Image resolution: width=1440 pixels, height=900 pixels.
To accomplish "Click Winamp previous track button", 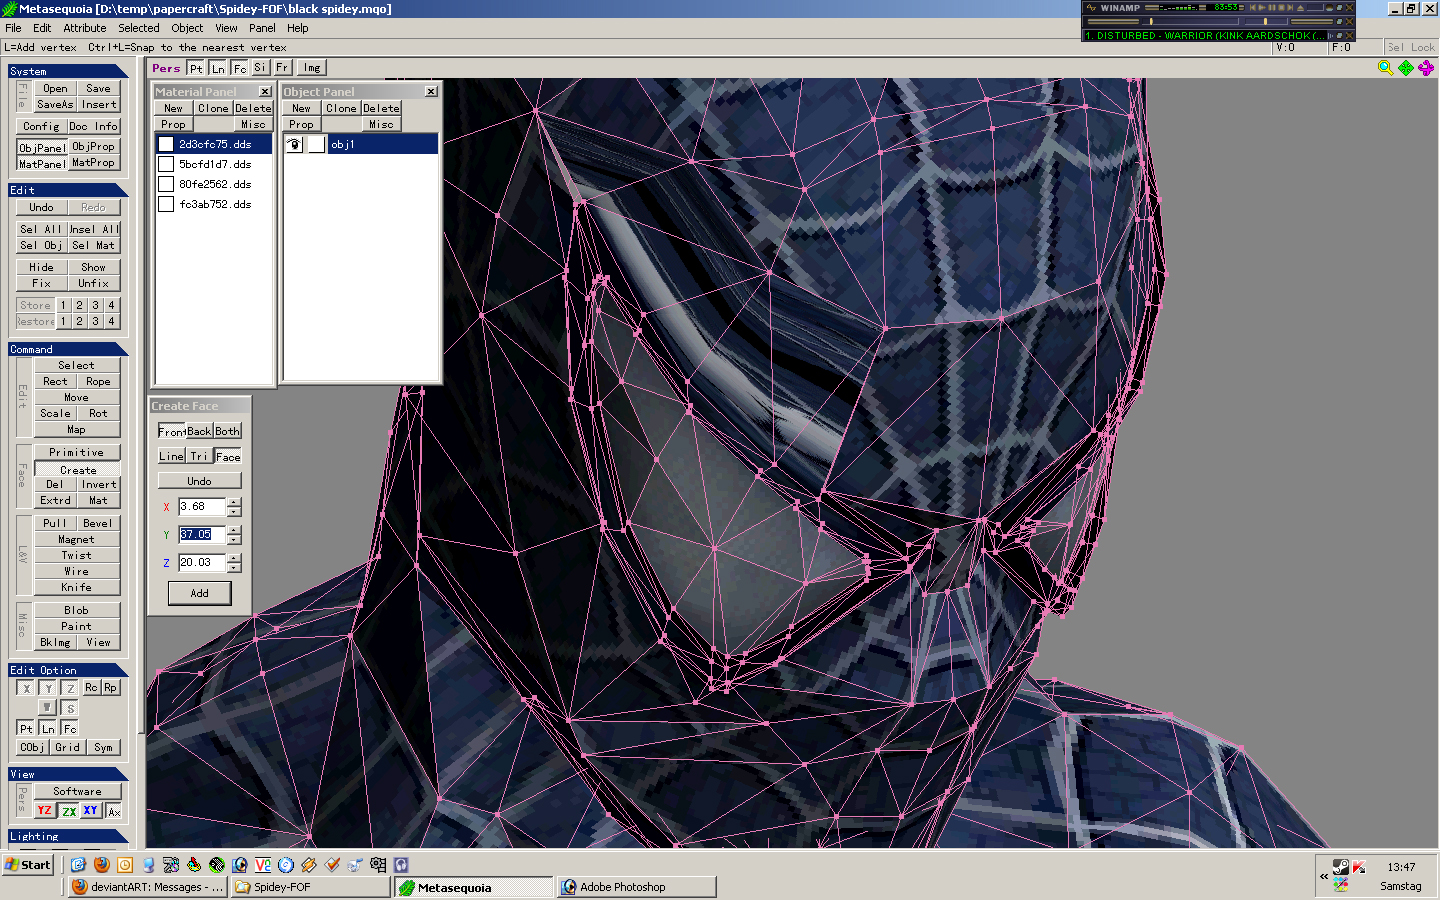I will tap(1251, 7).
